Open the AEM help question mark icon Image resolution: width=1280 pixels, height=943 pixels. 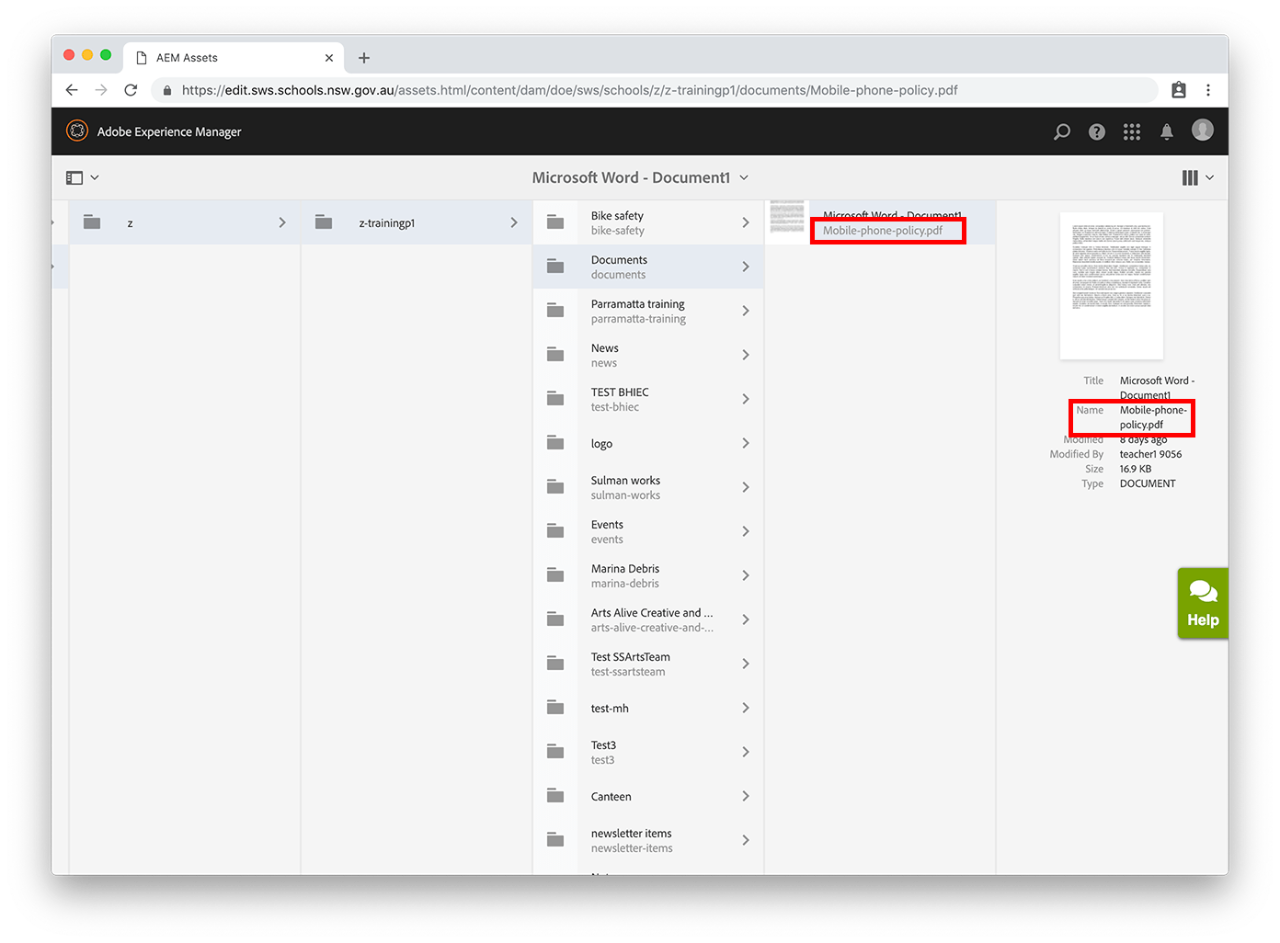(1097, 131)
